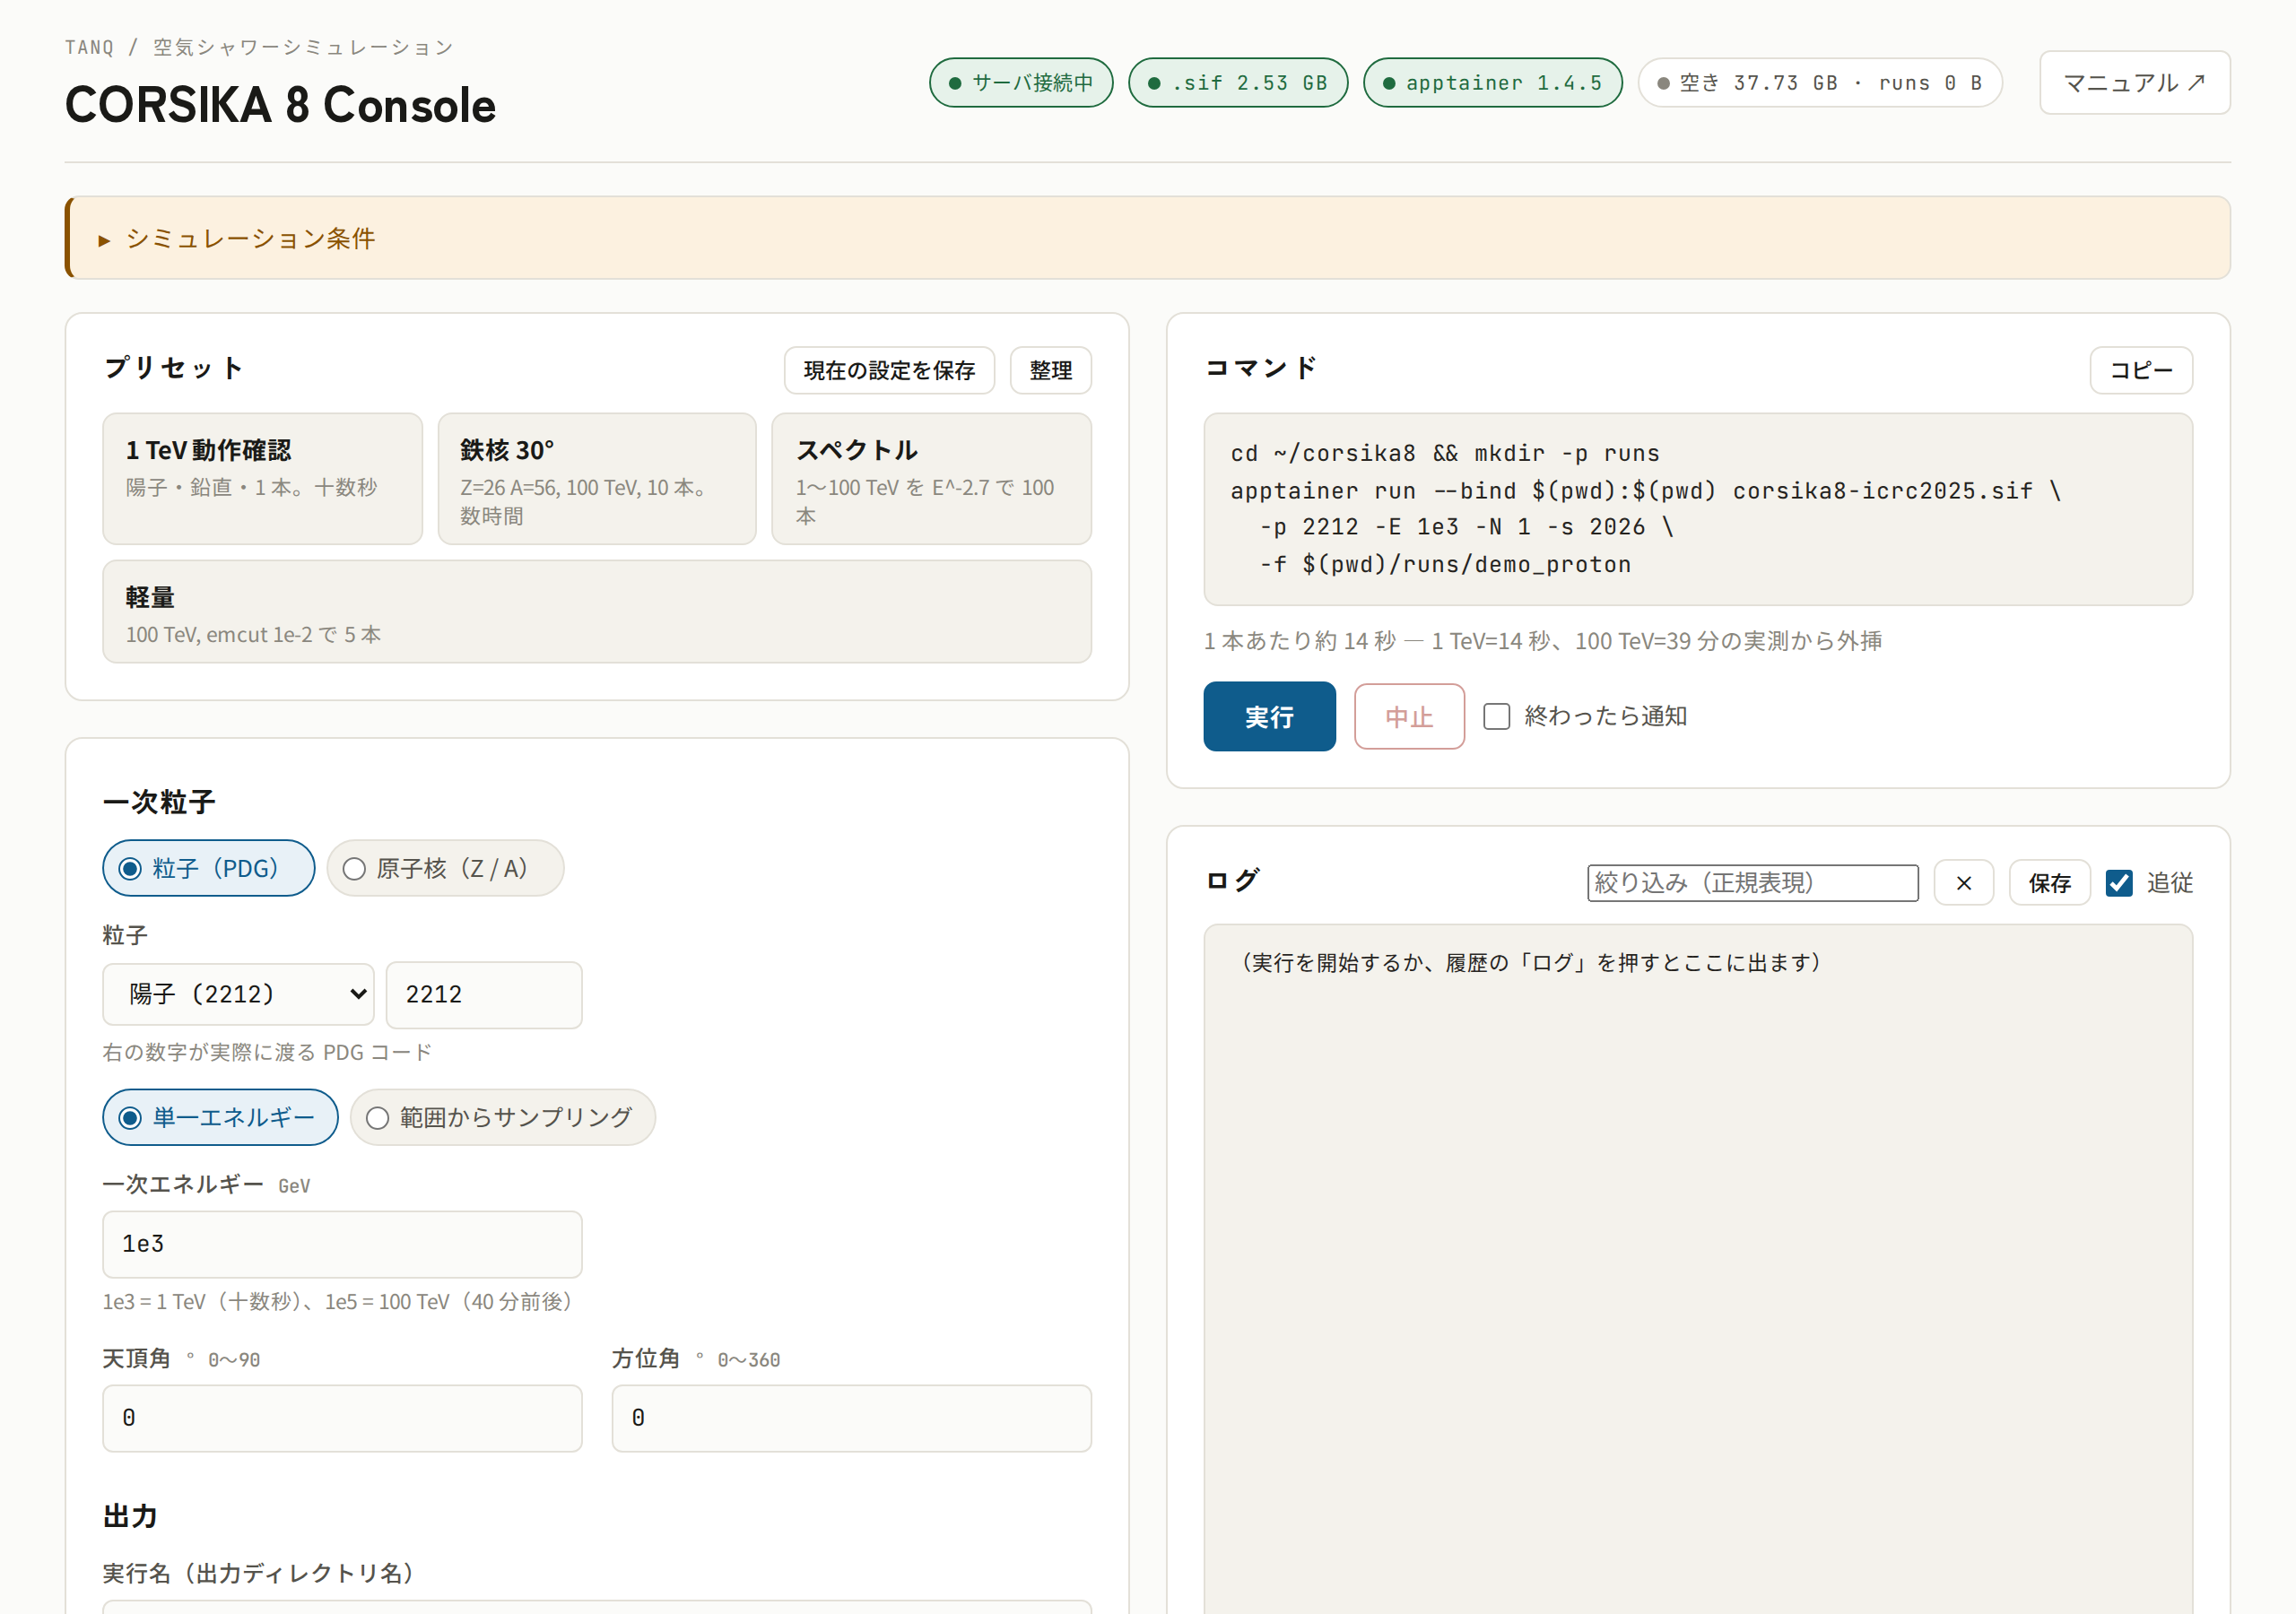This screenshot has width=2296, height=1614.
Task: Click the PDG code field showing 2212
Action: point(484,994)
